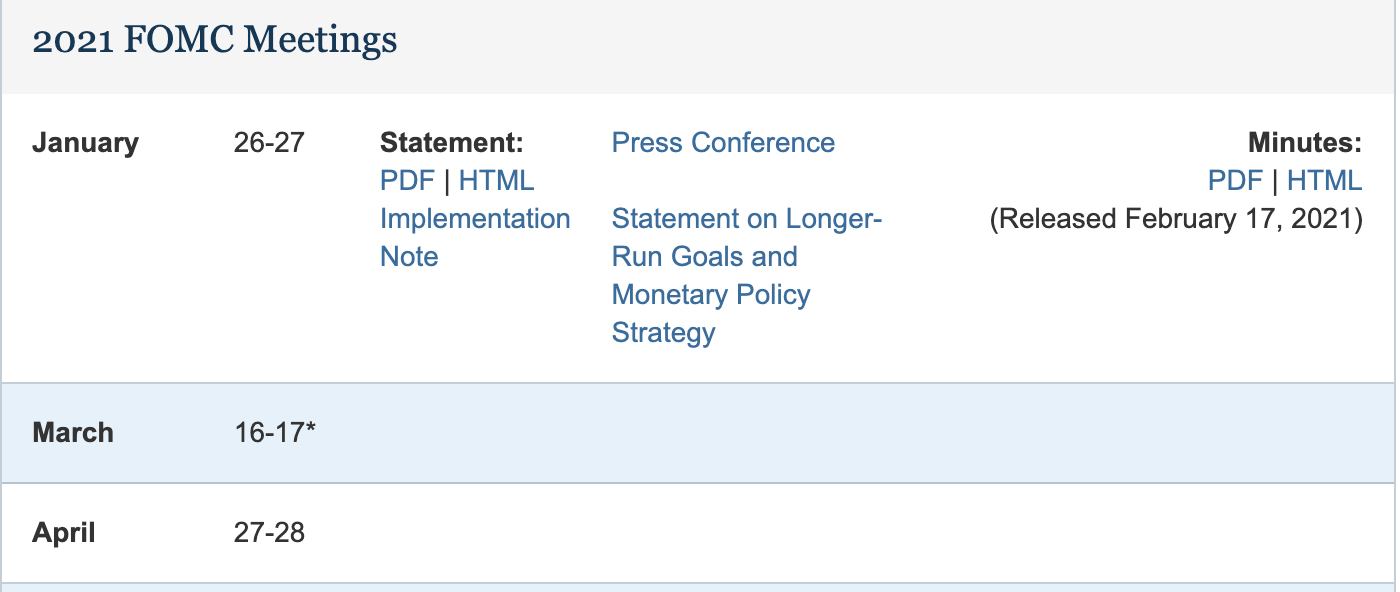Click the March month label
The height and width of the screenshot is (592, 1400).
(73, 433)
